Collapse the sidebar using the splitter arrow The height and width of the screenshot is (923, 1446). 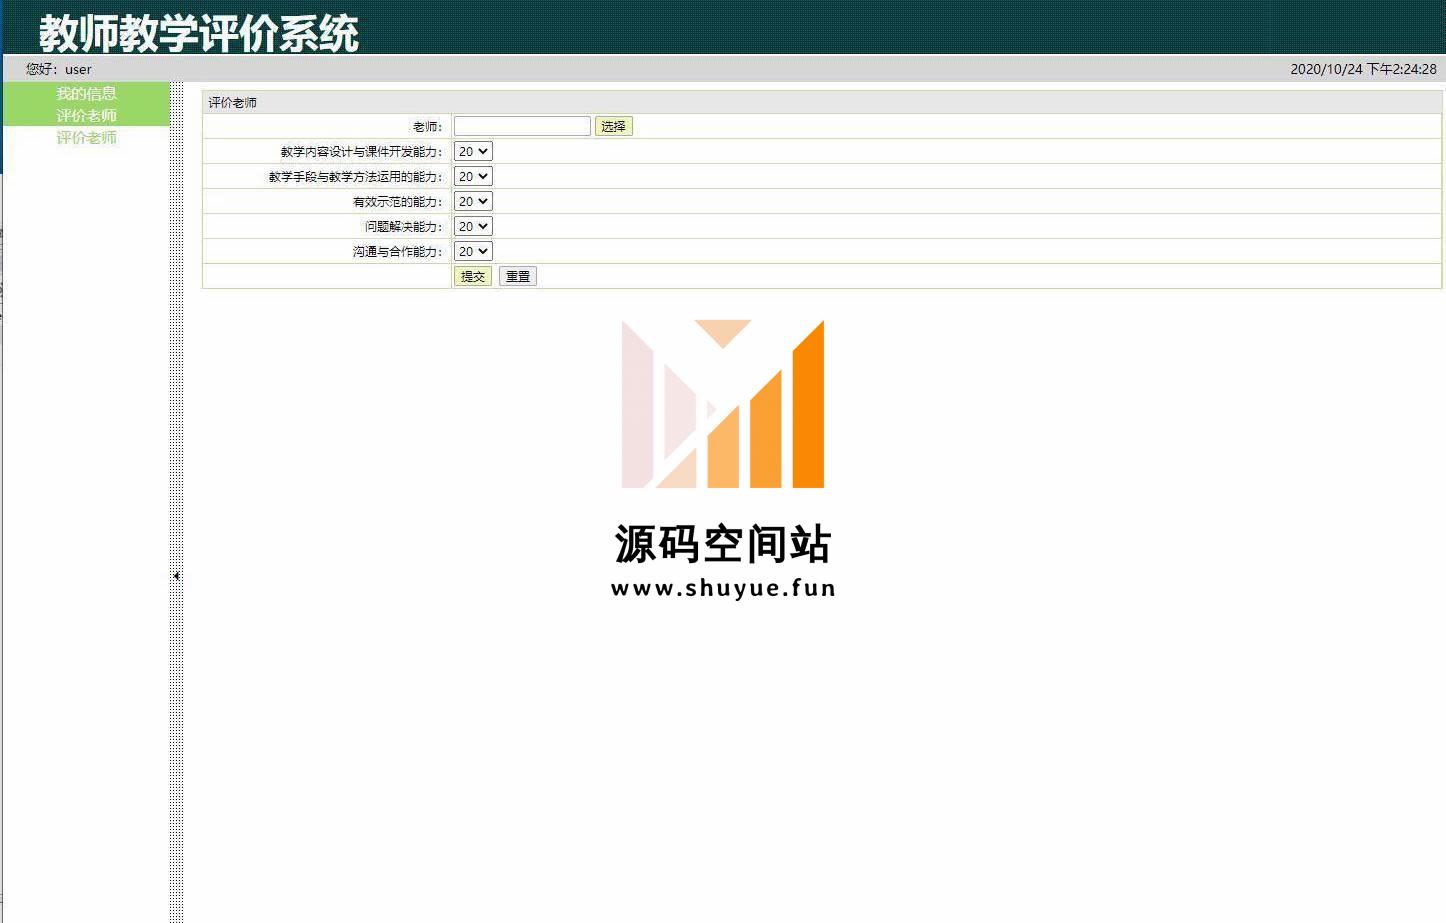(x=176, y=576)
